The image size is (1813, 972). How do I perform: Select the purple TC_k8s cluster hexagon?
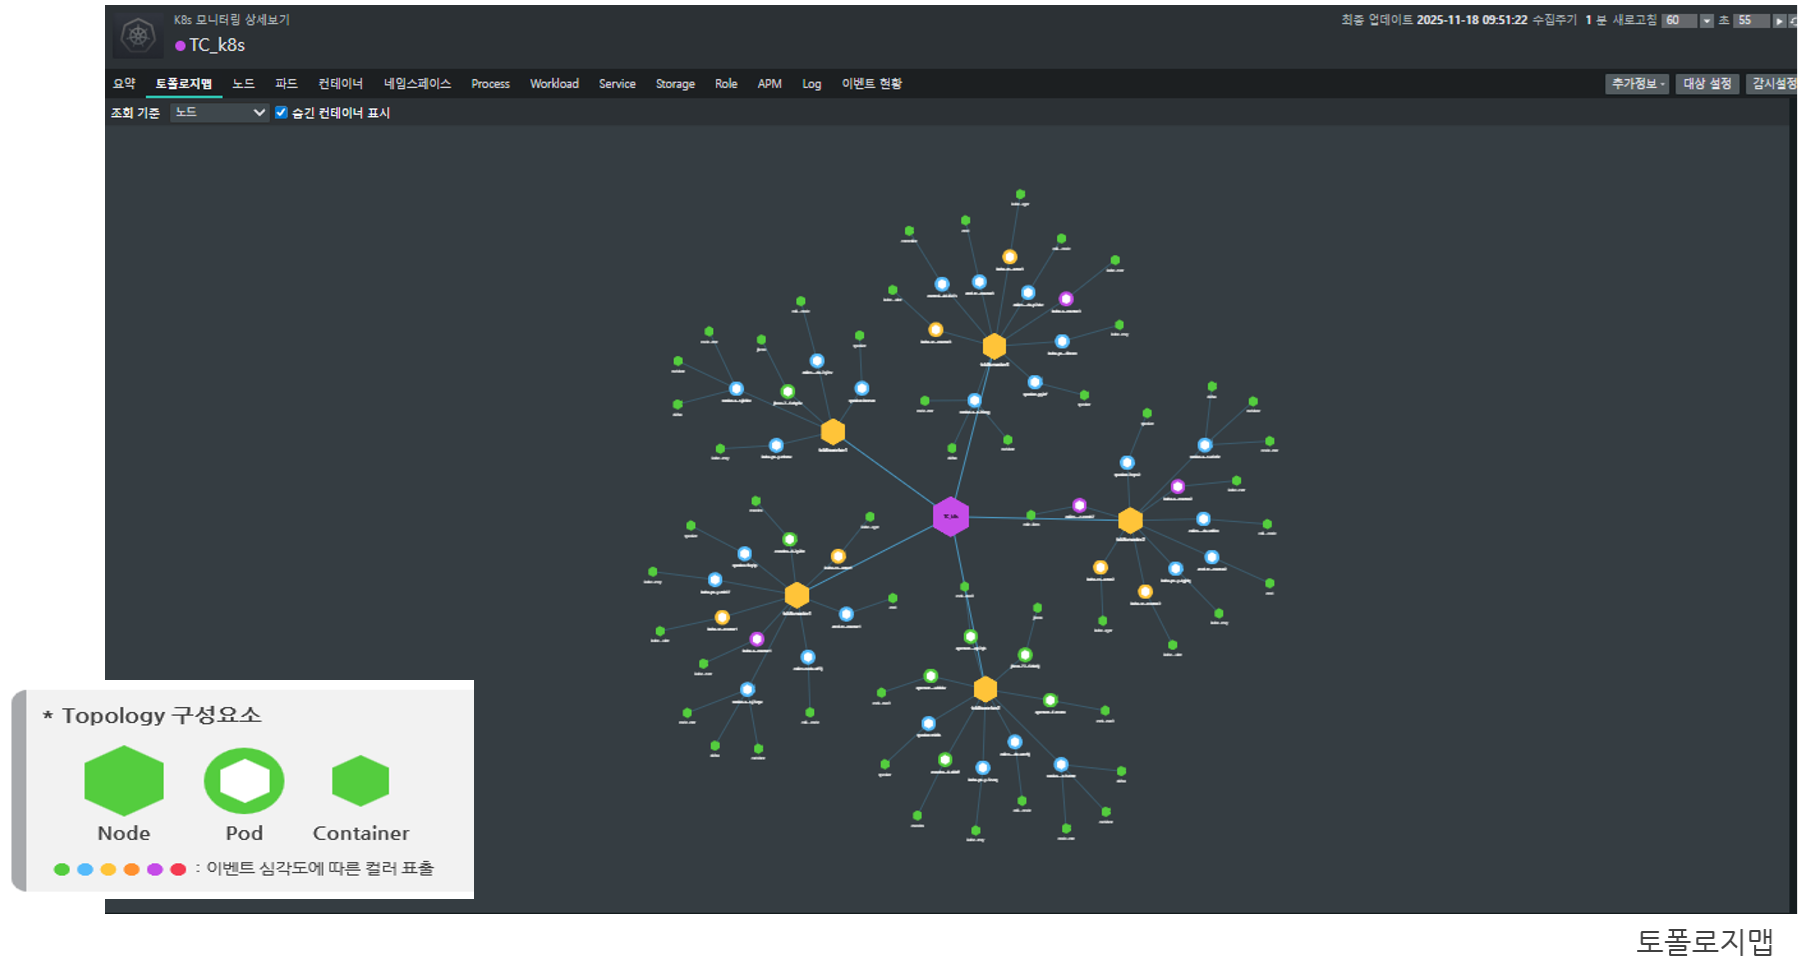tap(950, 516)
